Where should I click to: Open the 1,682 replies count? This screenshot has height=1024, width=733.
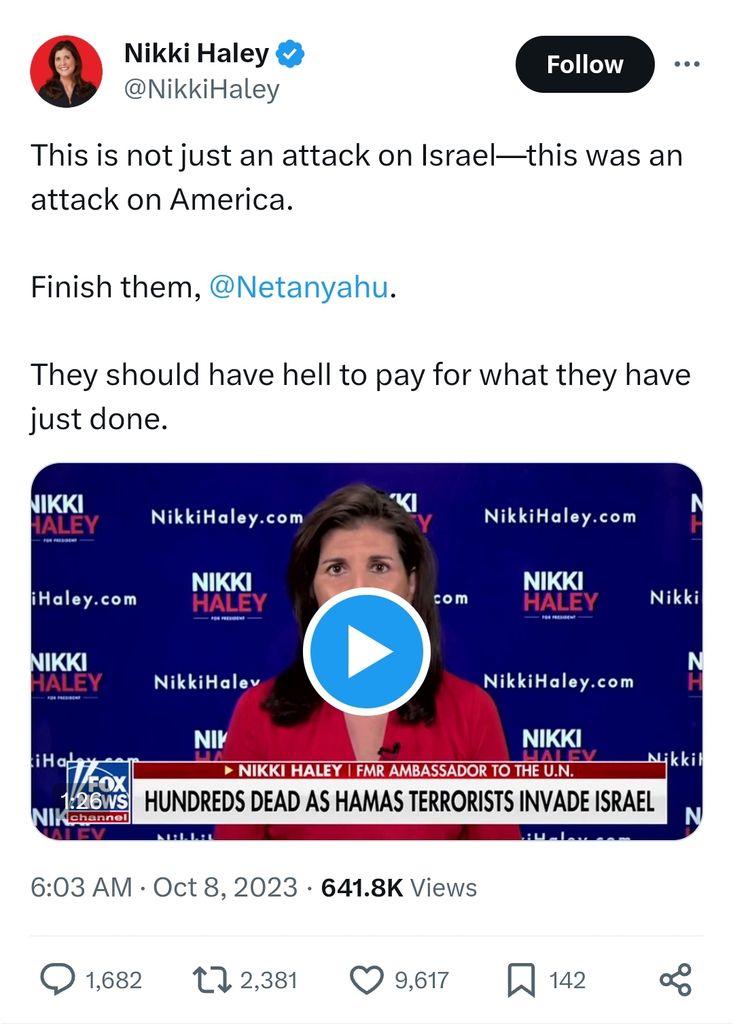coord(114,980)
